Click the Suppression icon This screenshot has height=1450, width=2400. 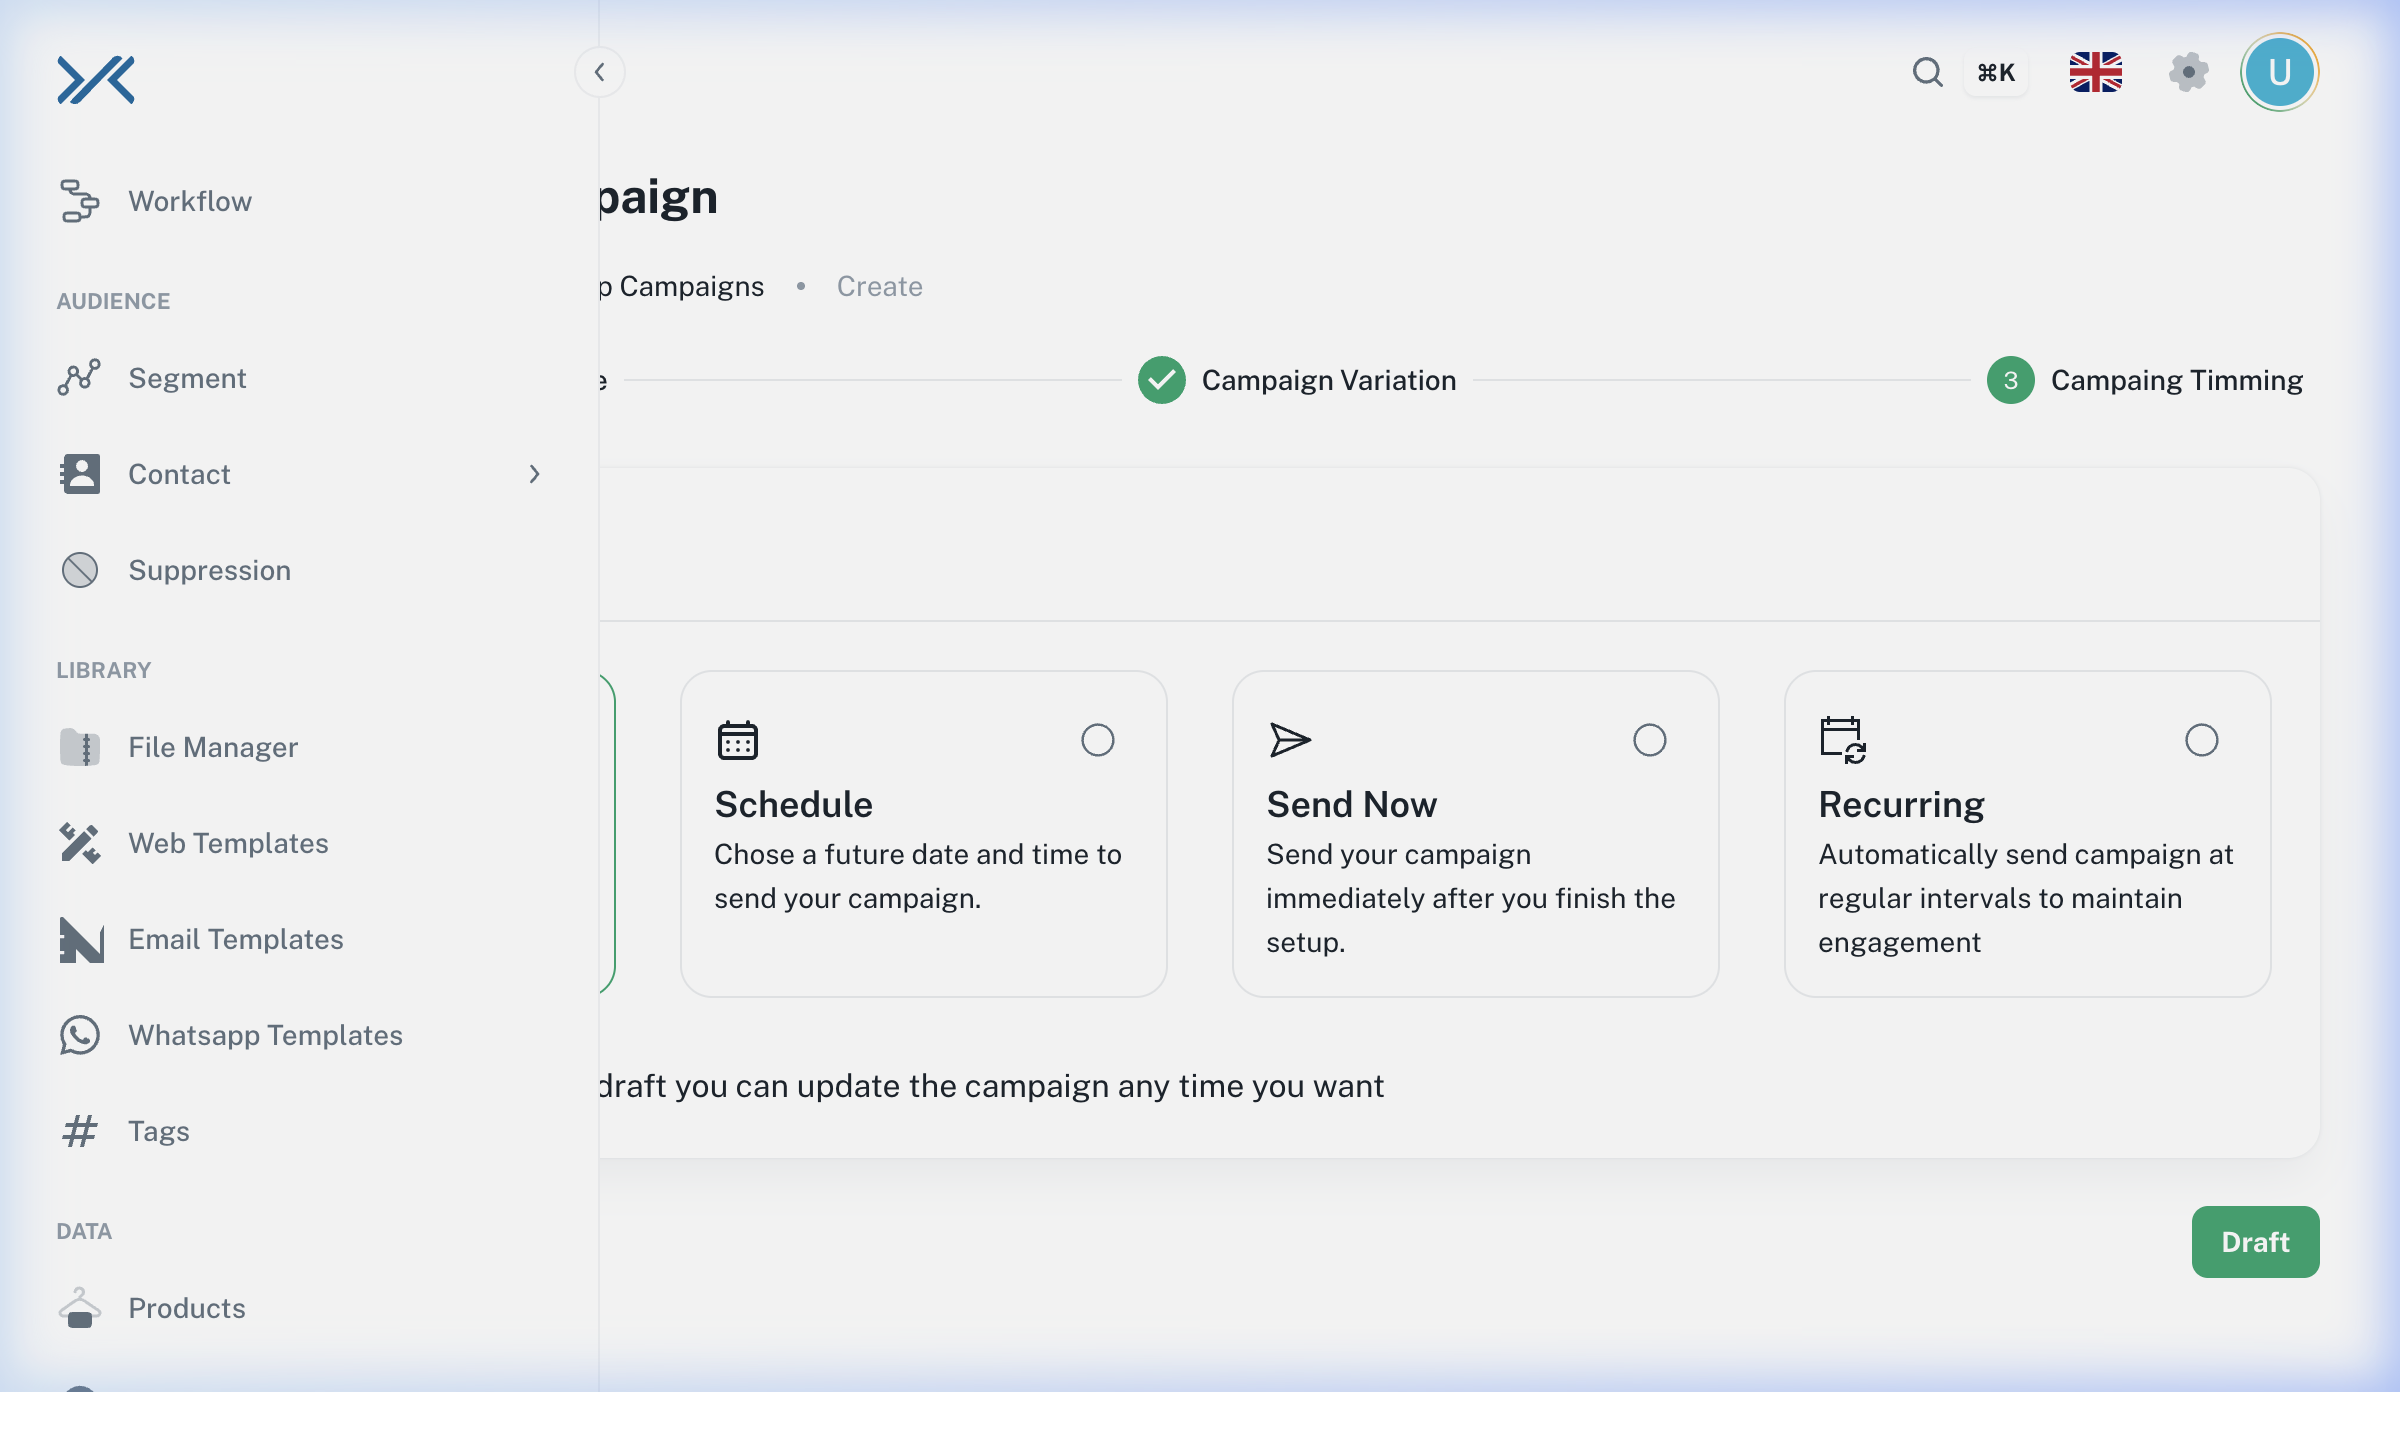pyautogui.click(x=80, y=570)
